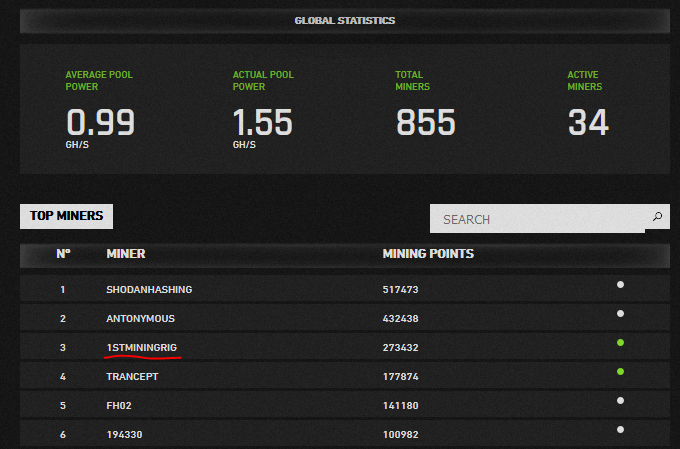Open the TOP MINERS tab
Viewport: 680px width, 449px height.
pyautogui.click(x=66, y=216)
